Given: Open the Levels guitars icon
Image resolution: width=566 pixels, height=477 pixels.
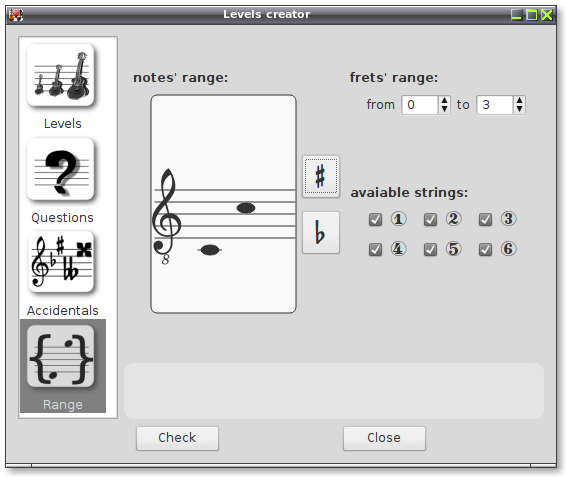Looking at the screenshot, I should pyautogui.click(x=61, y=75).
